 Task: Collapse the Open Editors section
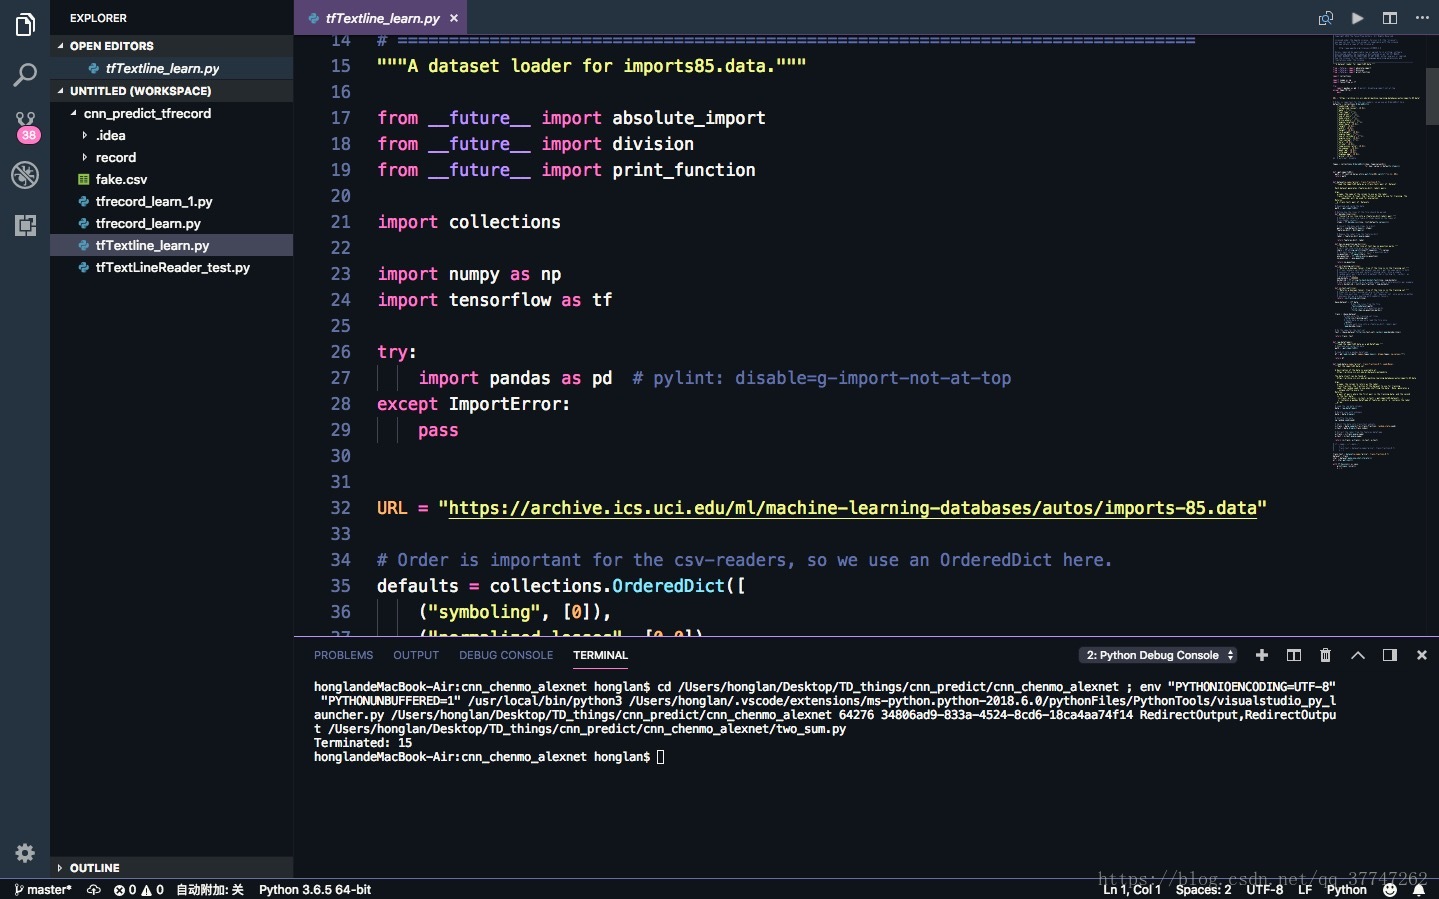pos(172,46)
